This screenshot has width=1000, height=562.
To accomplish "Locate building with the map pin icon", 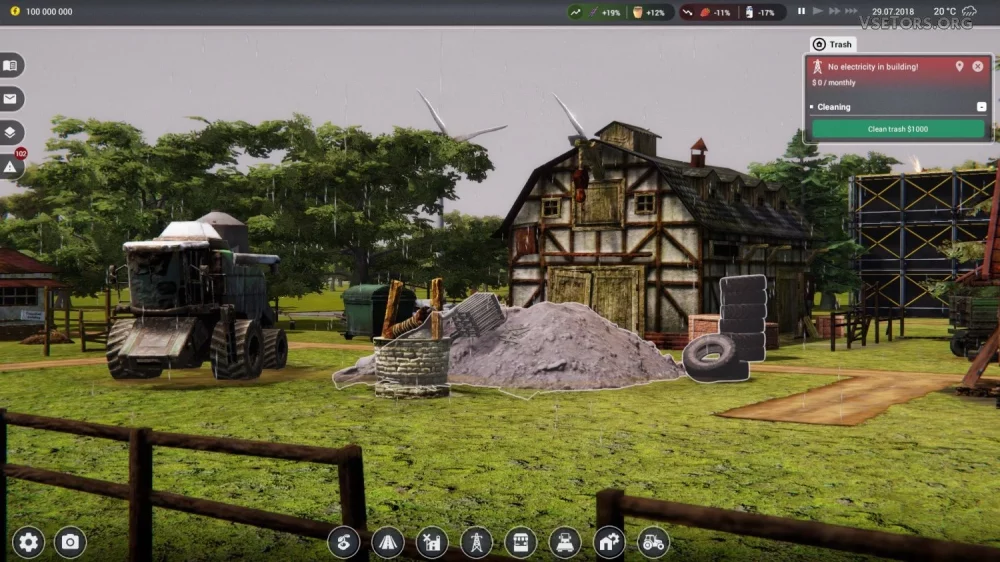I will (x=959, y=66).
